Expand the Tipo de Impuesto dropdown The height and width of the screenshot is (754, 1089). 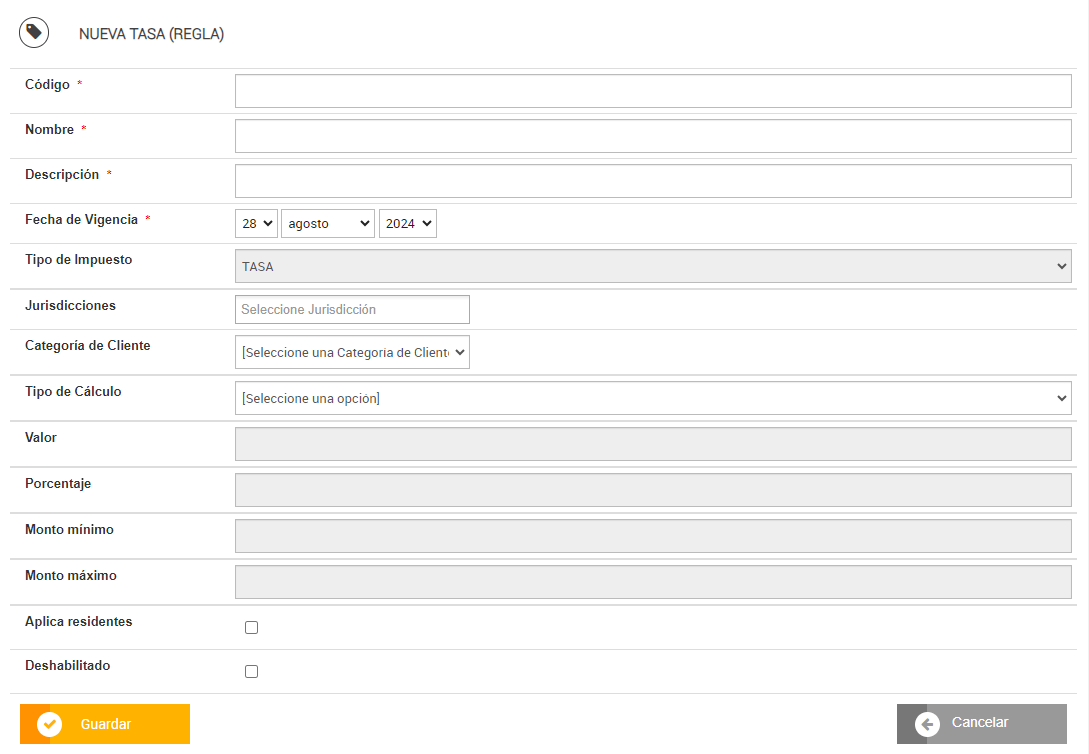[x=653, y=266]
